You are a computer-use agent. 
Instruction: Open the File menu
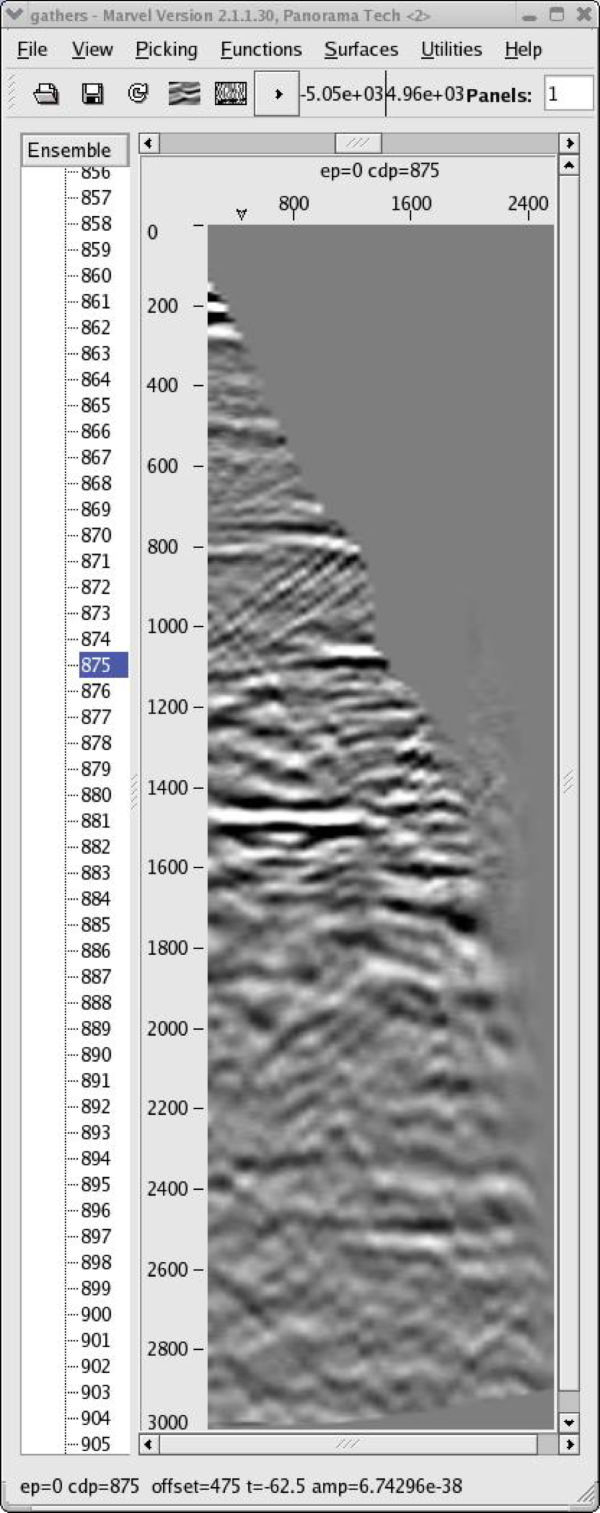[x=32, y=49]
